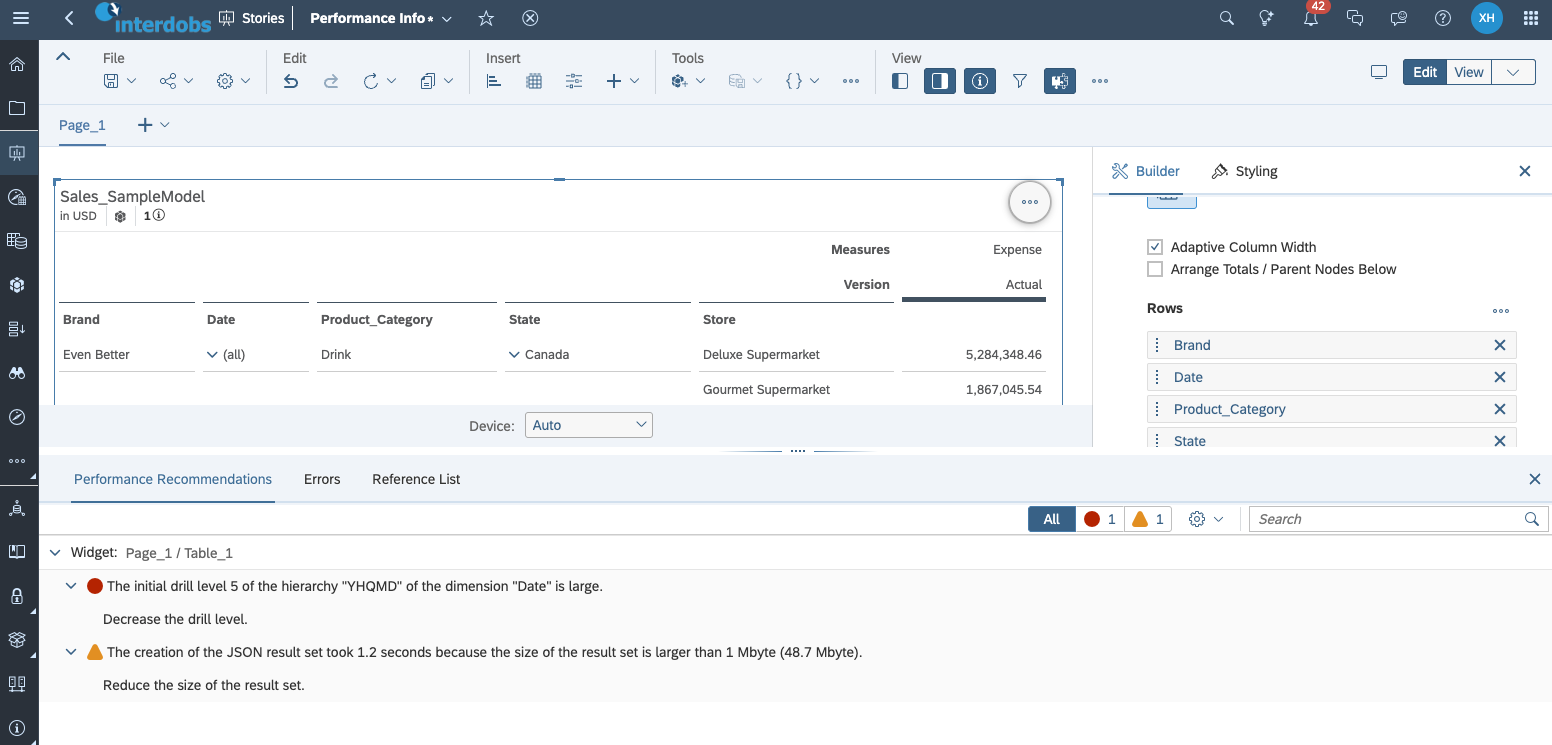Switch to the Errors tab

click(x=321, y=479)
